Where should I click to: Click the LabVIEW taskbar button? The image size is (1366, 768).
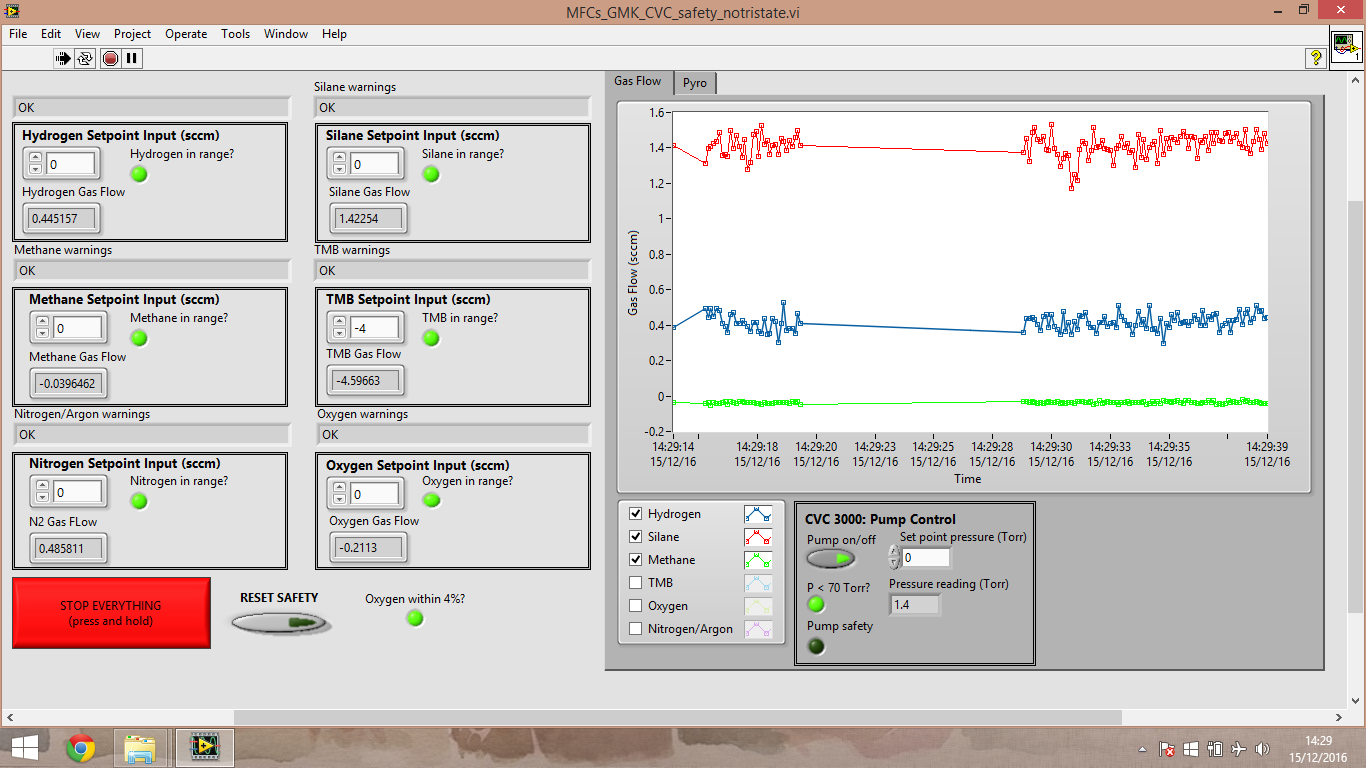coord(205,747)
